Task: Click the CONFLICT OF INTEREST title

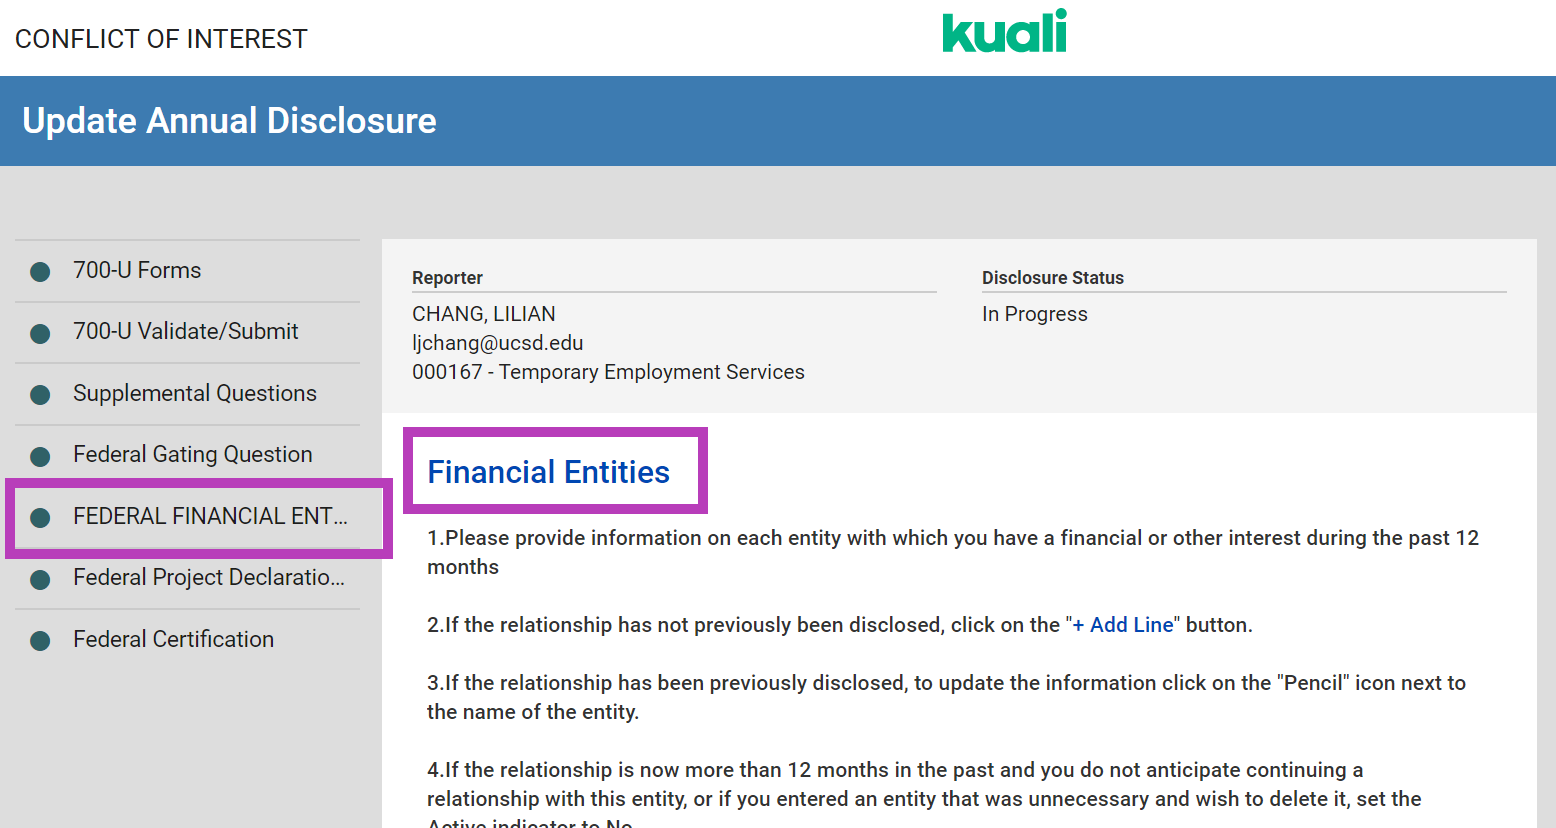Action: pos(161,39)
